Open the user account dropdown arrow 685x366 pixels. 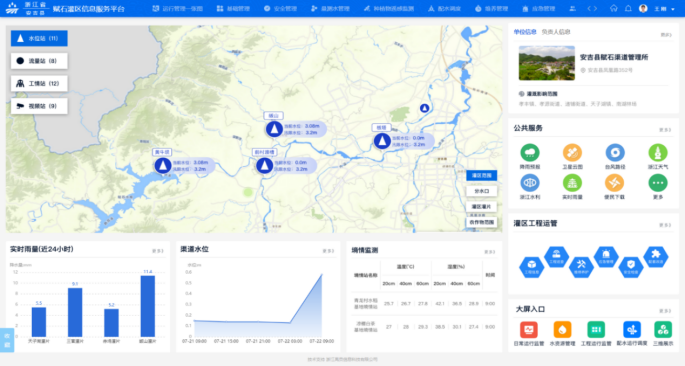tap(673, 9)
